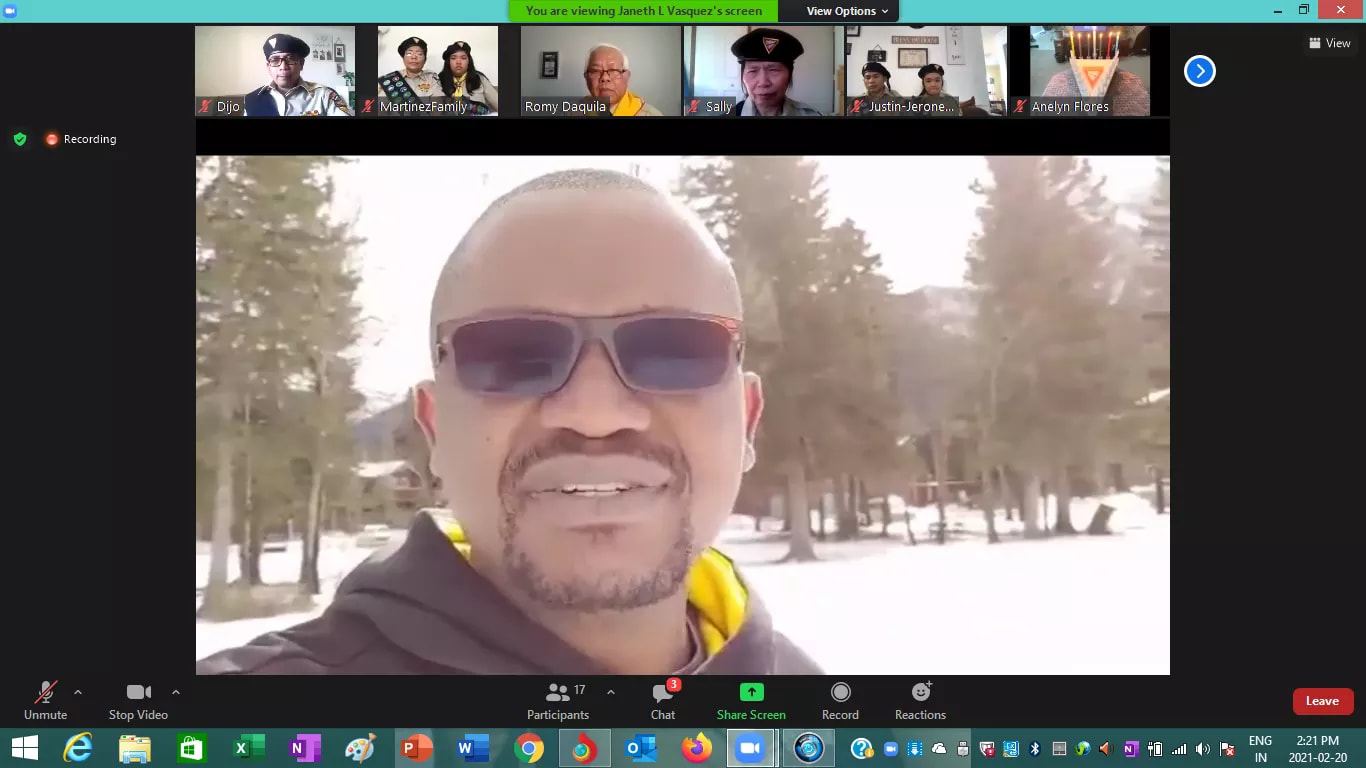Open PowerPoint from the taskbar
Screen dimensions: 1366x768
coord(416,748)
